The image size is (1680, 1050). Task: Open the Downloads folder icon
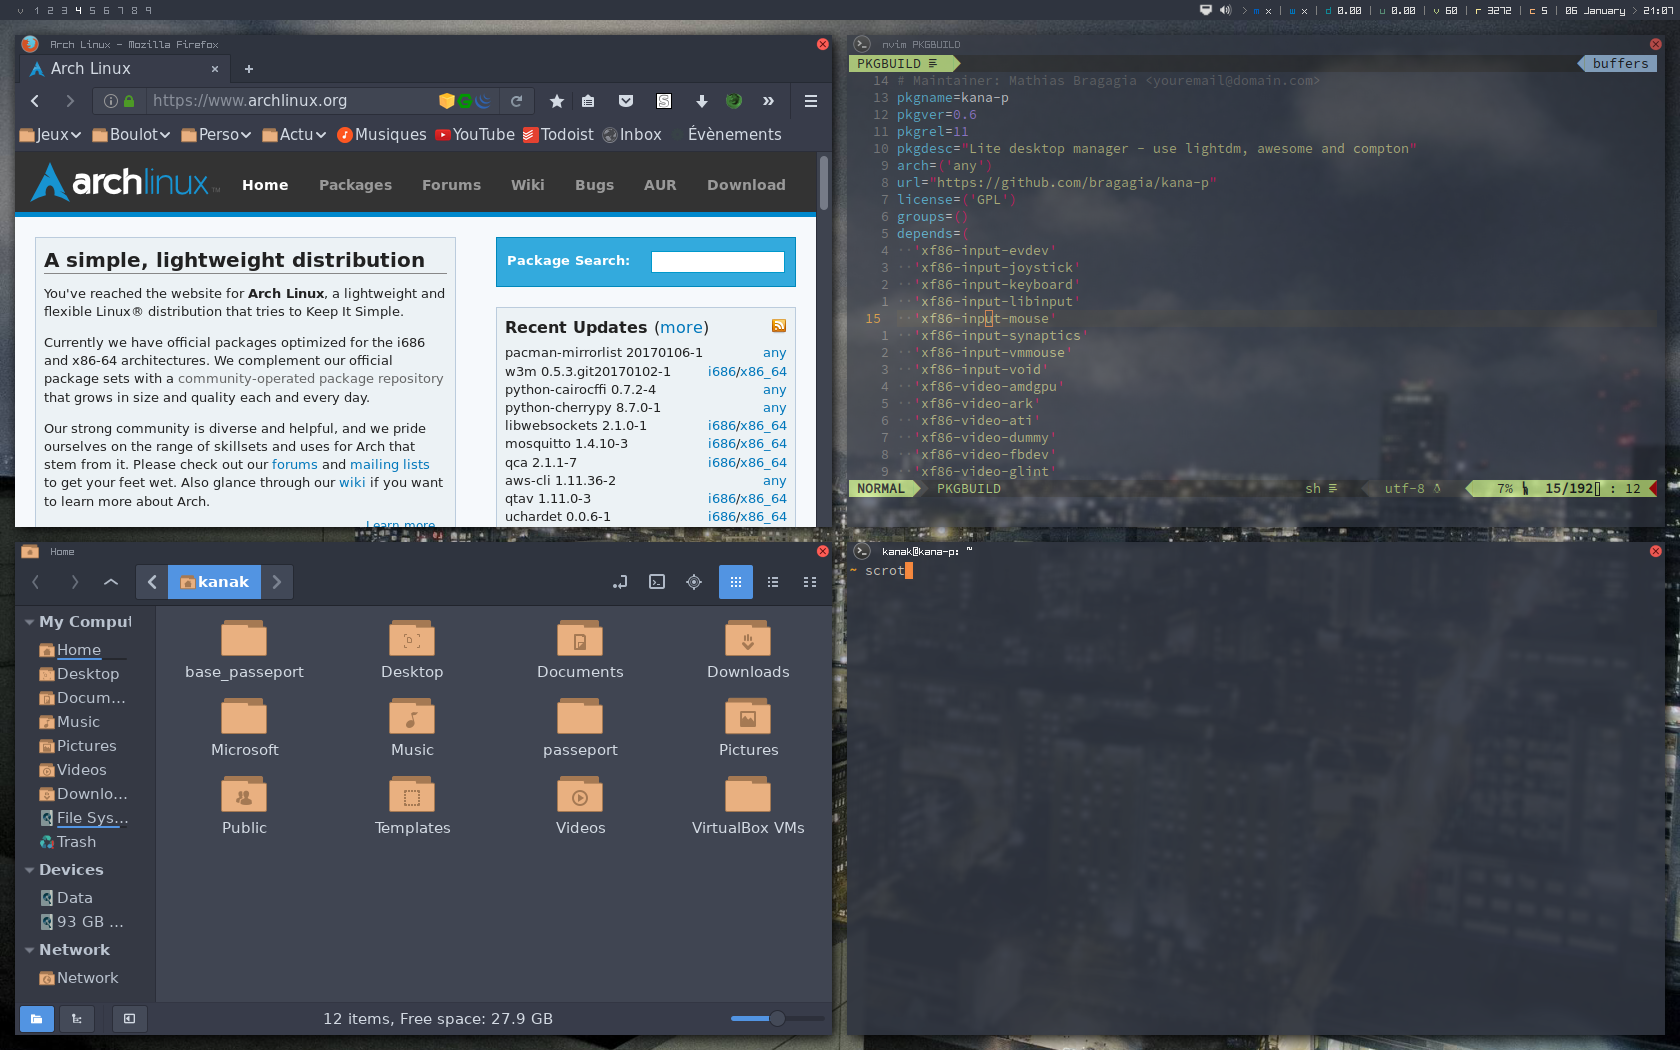coord(748,638)
